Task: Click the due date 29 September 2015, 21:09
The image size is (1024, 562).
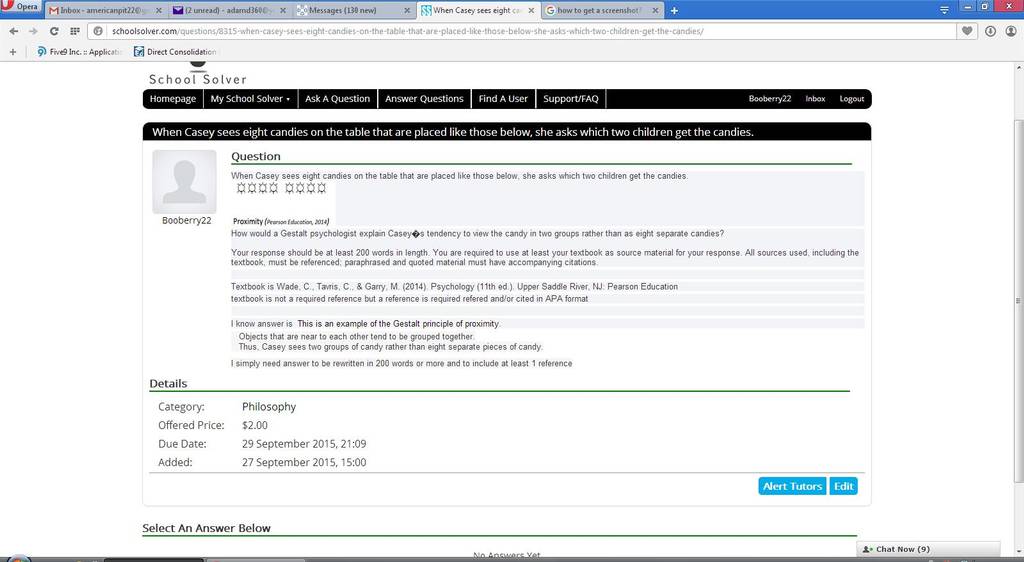Action: click(x=304, y=444)
